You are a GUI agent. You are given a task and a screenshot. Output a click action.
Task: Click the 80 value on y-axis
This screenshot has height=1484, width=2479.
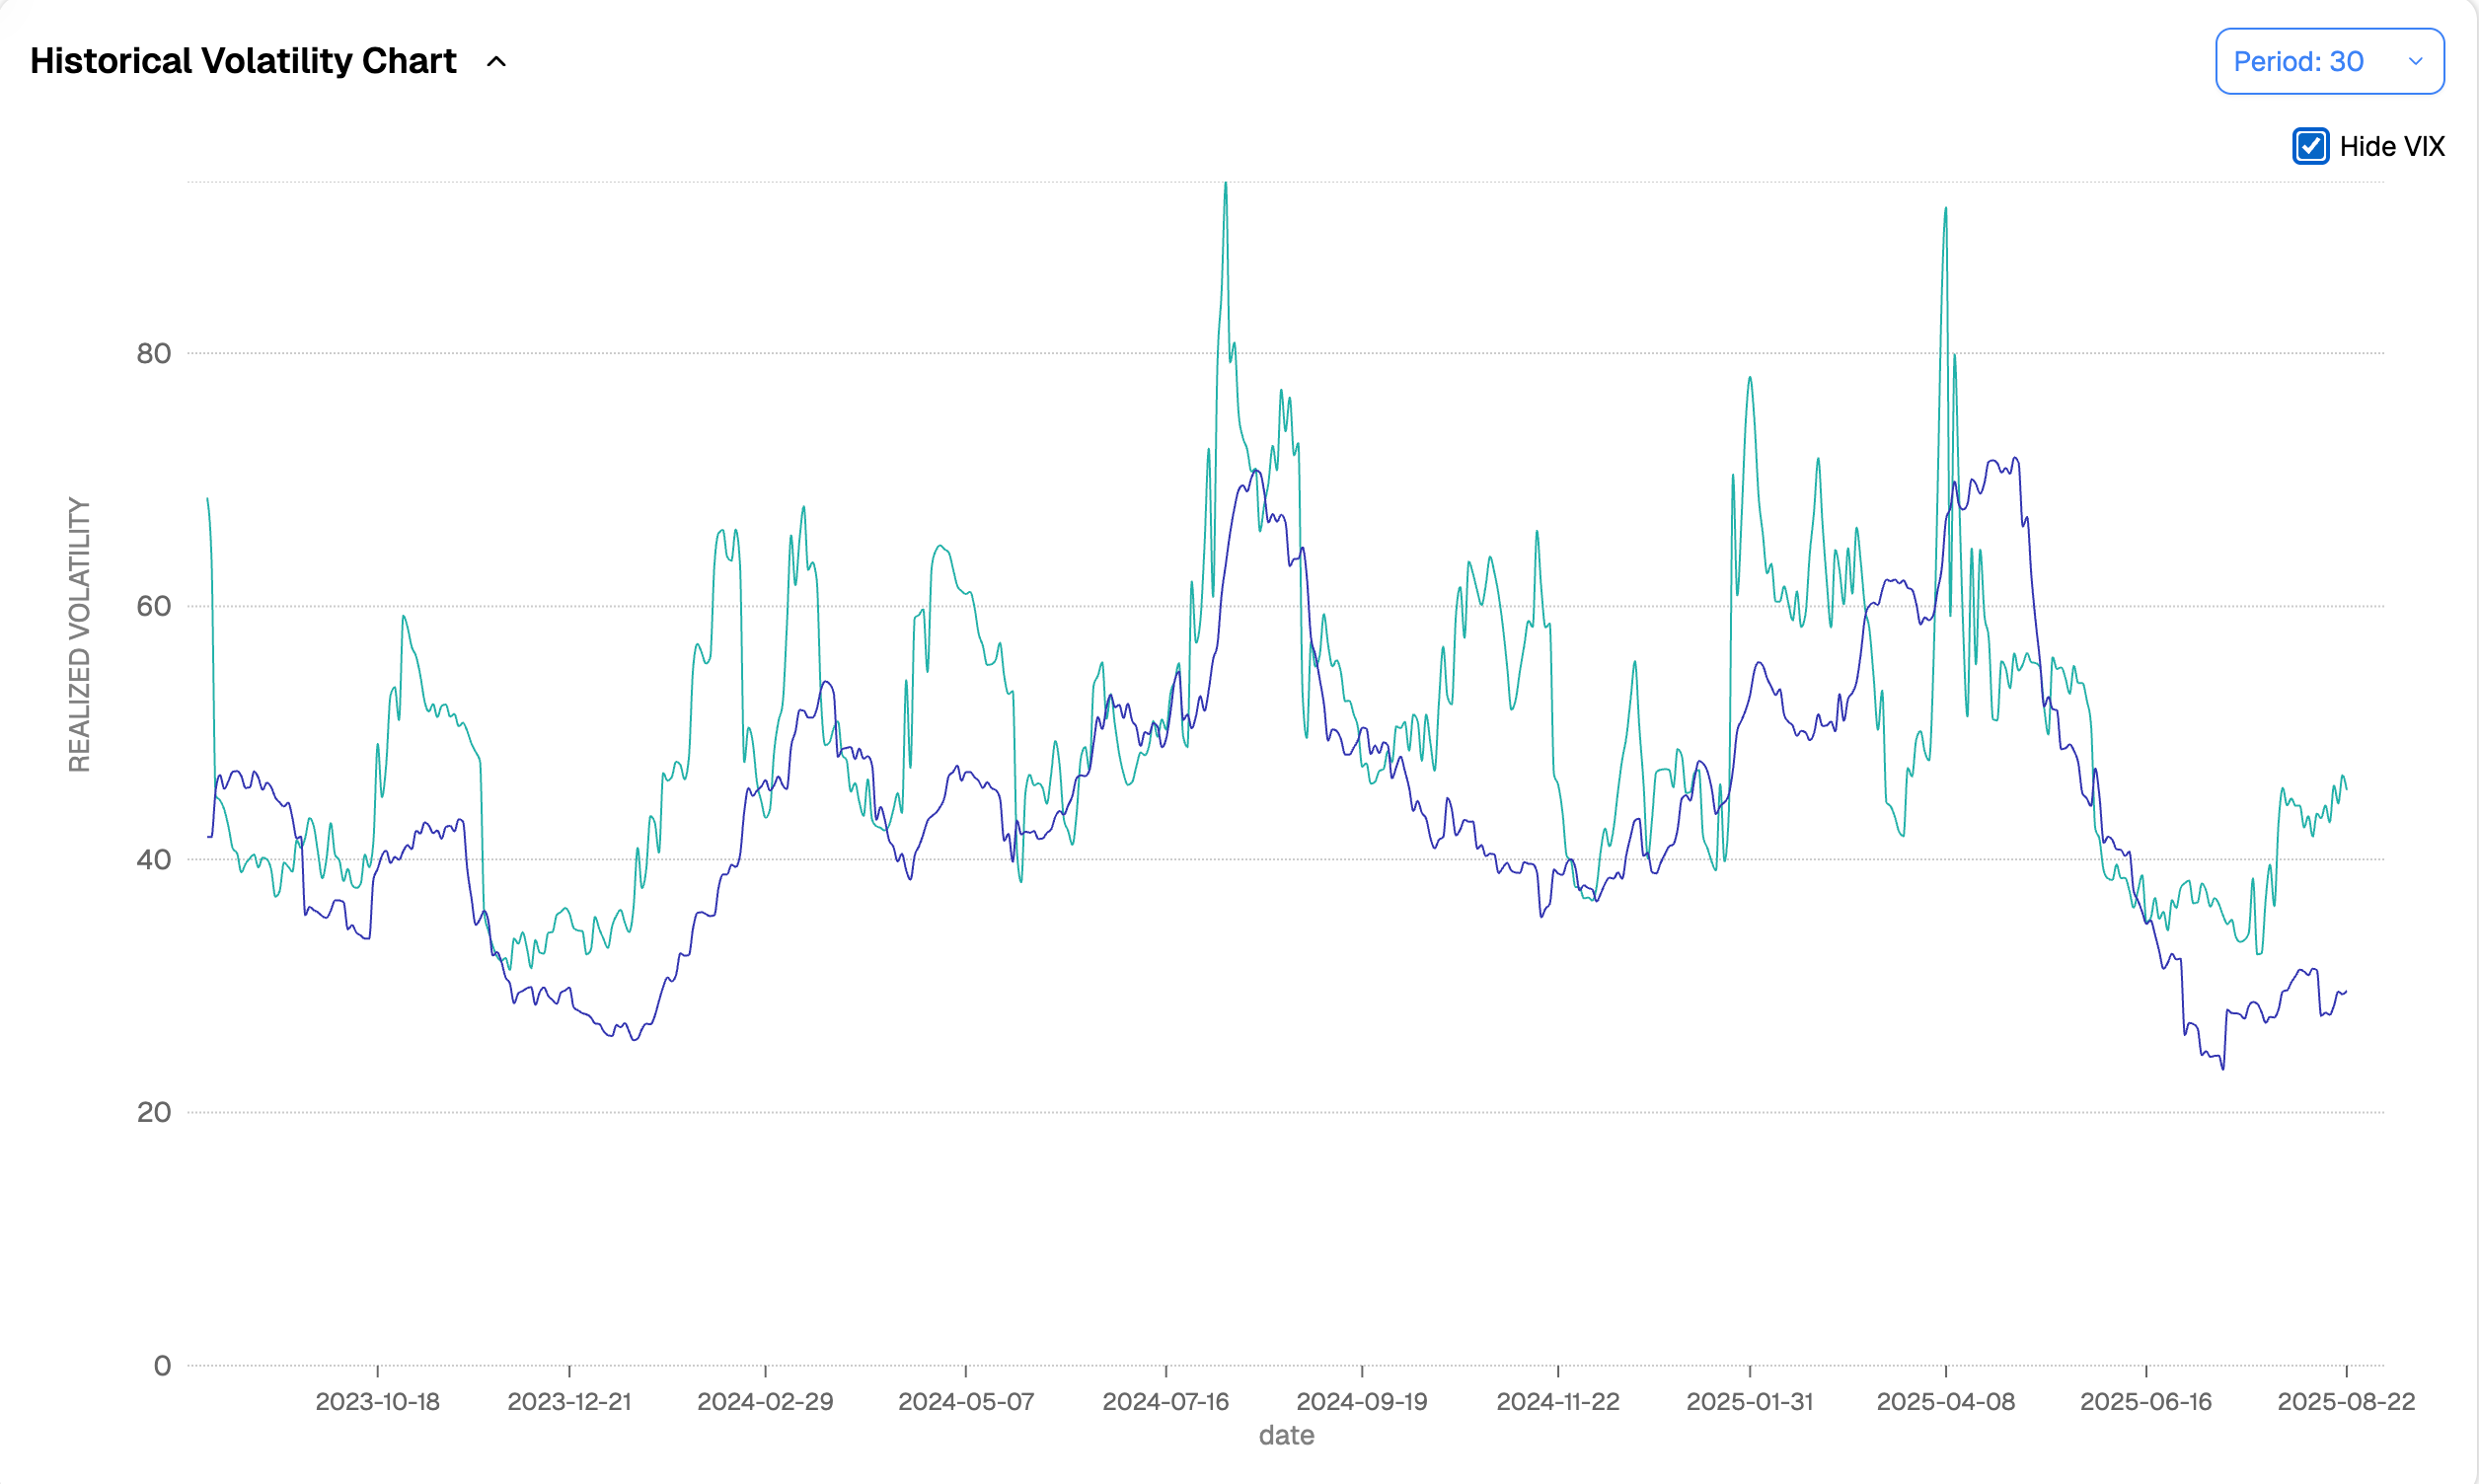(x=154, y=353)
